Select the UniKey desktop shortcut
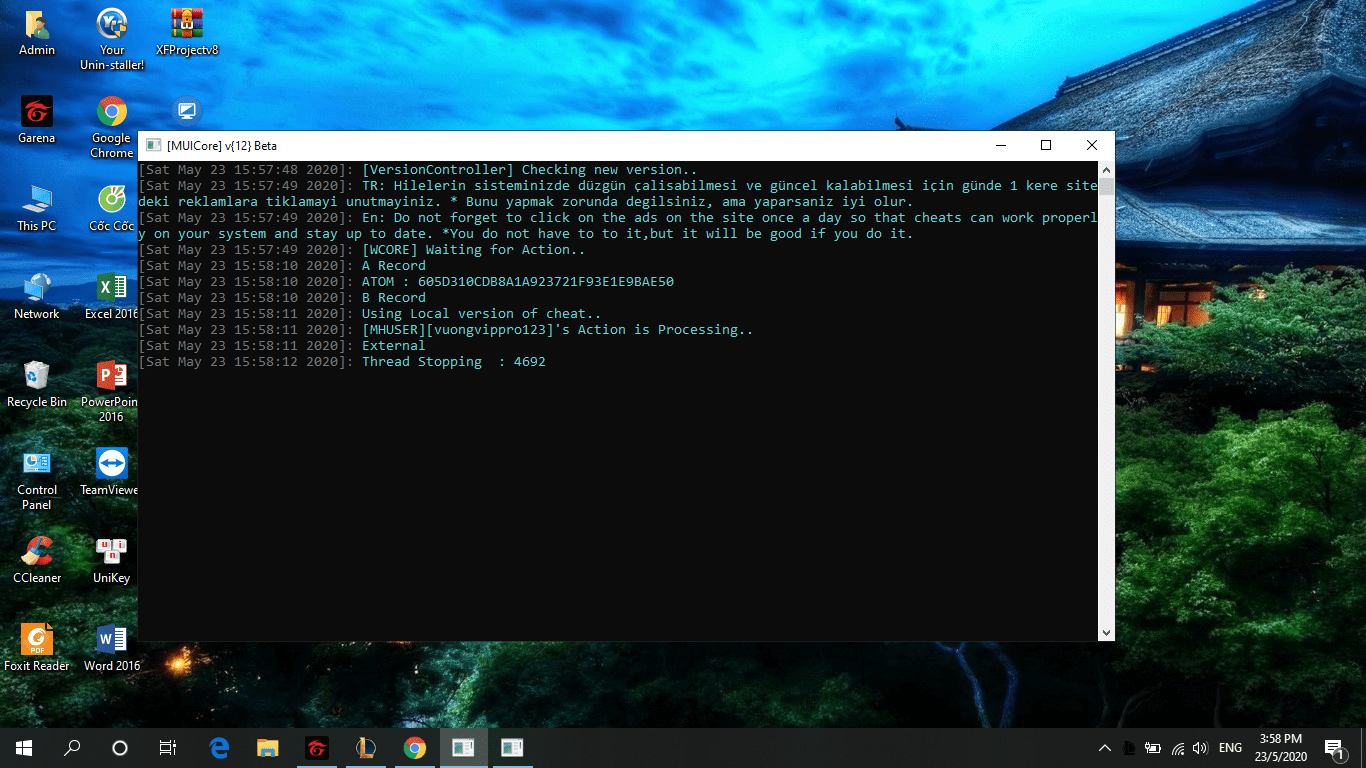This screenshot has height=768, width=1366. coord(112,560)
